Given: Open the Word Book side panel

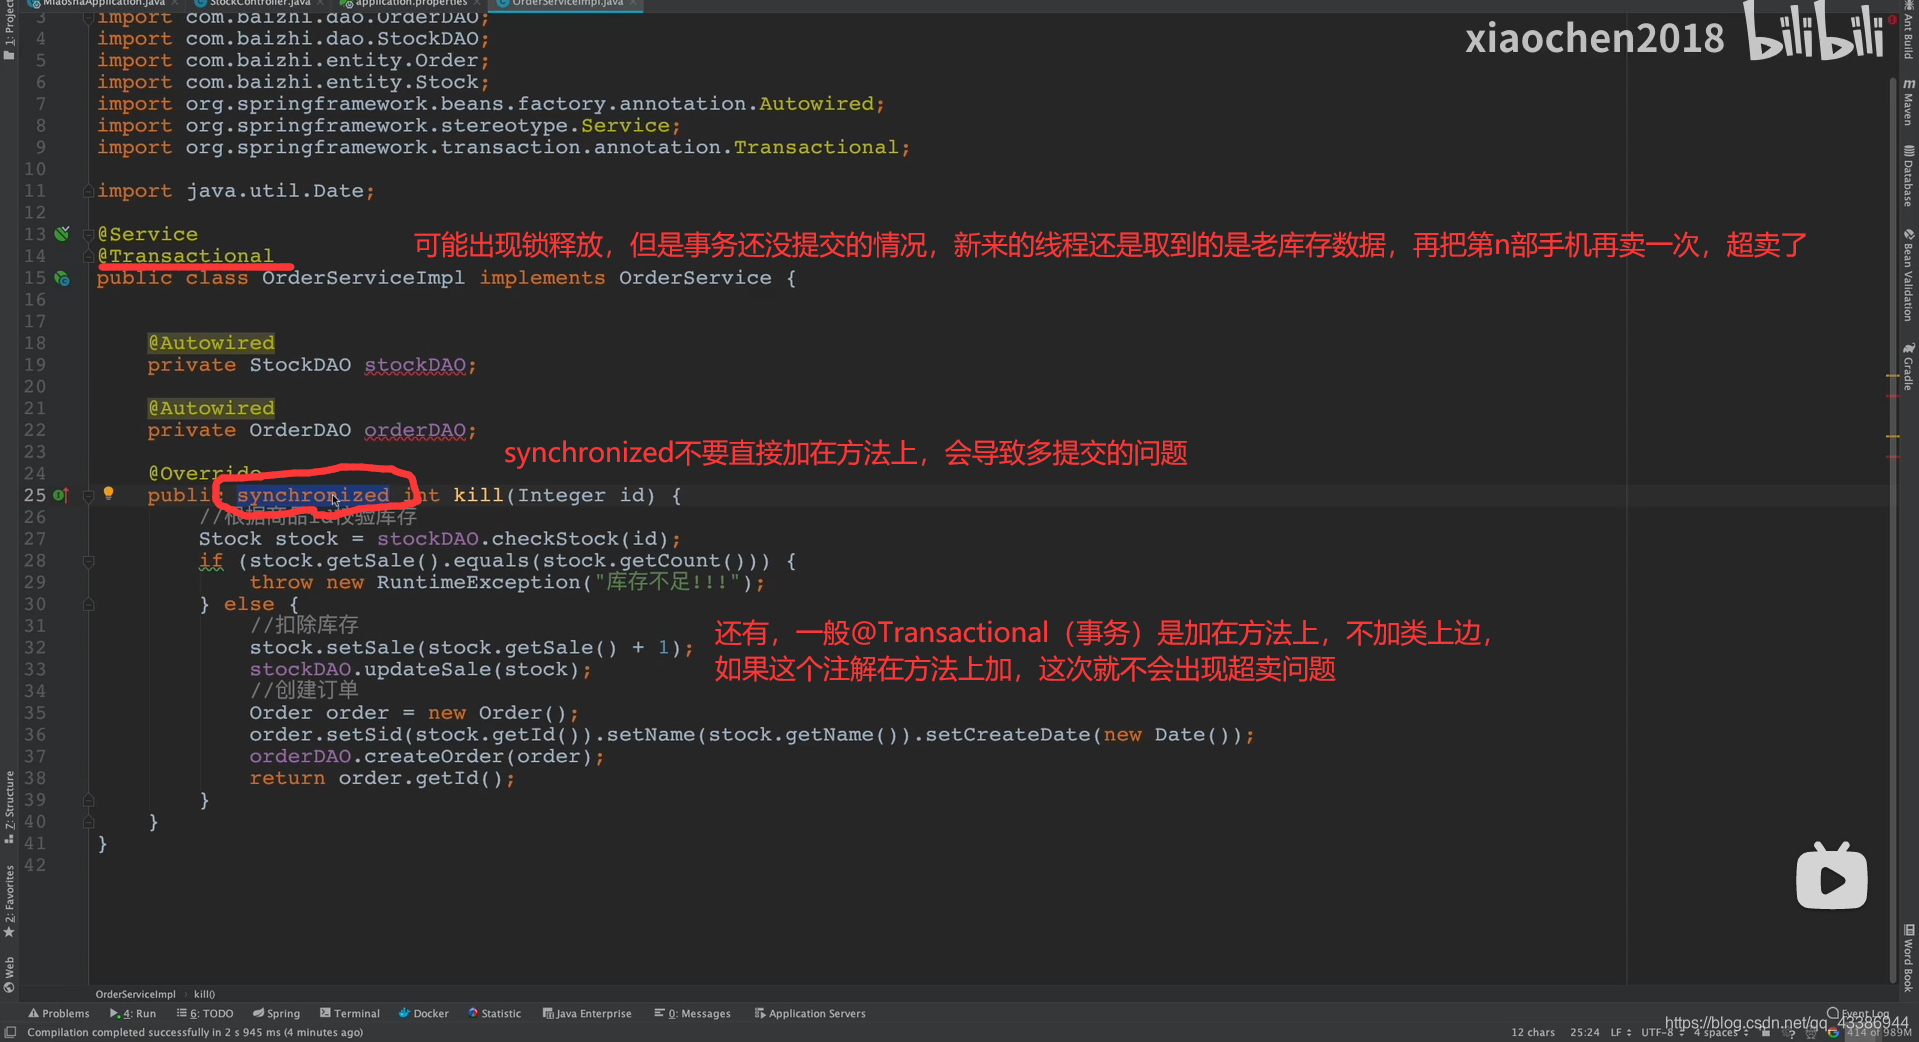Looking at the screenshot, I should 1908,957.
